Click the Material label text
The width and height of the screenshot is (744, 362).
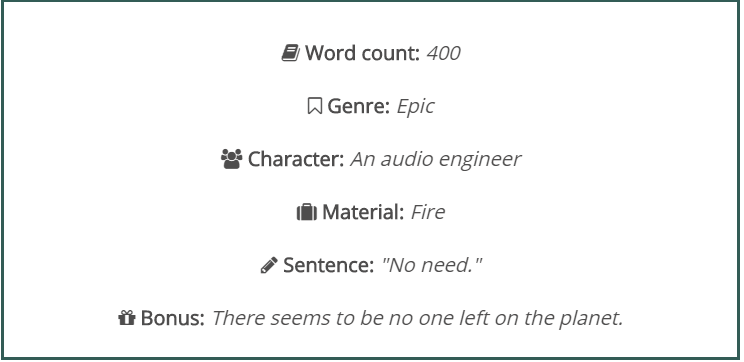coord(363,212)
